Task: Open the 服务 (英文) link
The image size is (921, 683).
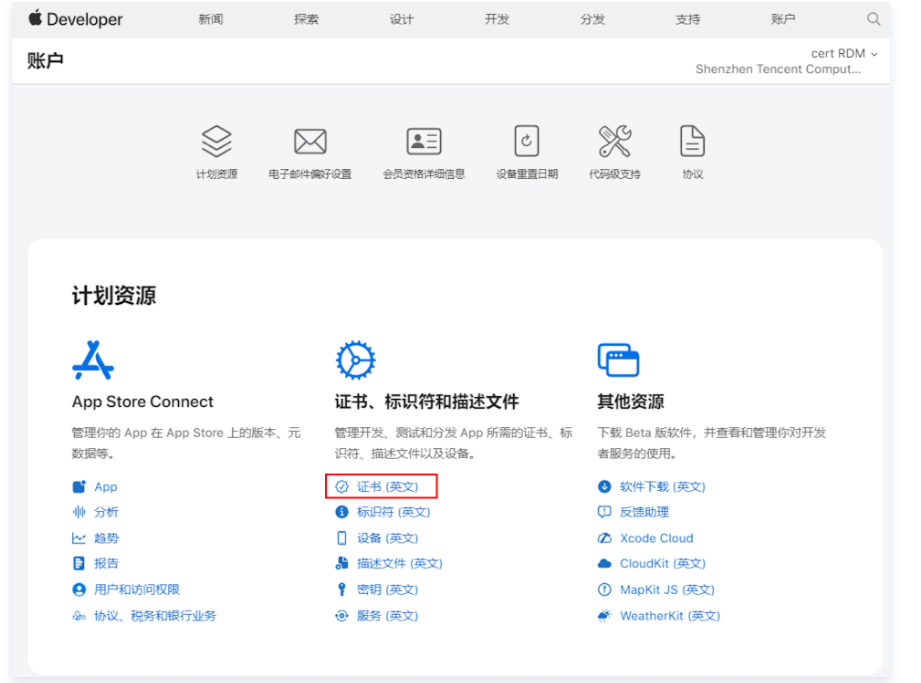Action: 387,615
